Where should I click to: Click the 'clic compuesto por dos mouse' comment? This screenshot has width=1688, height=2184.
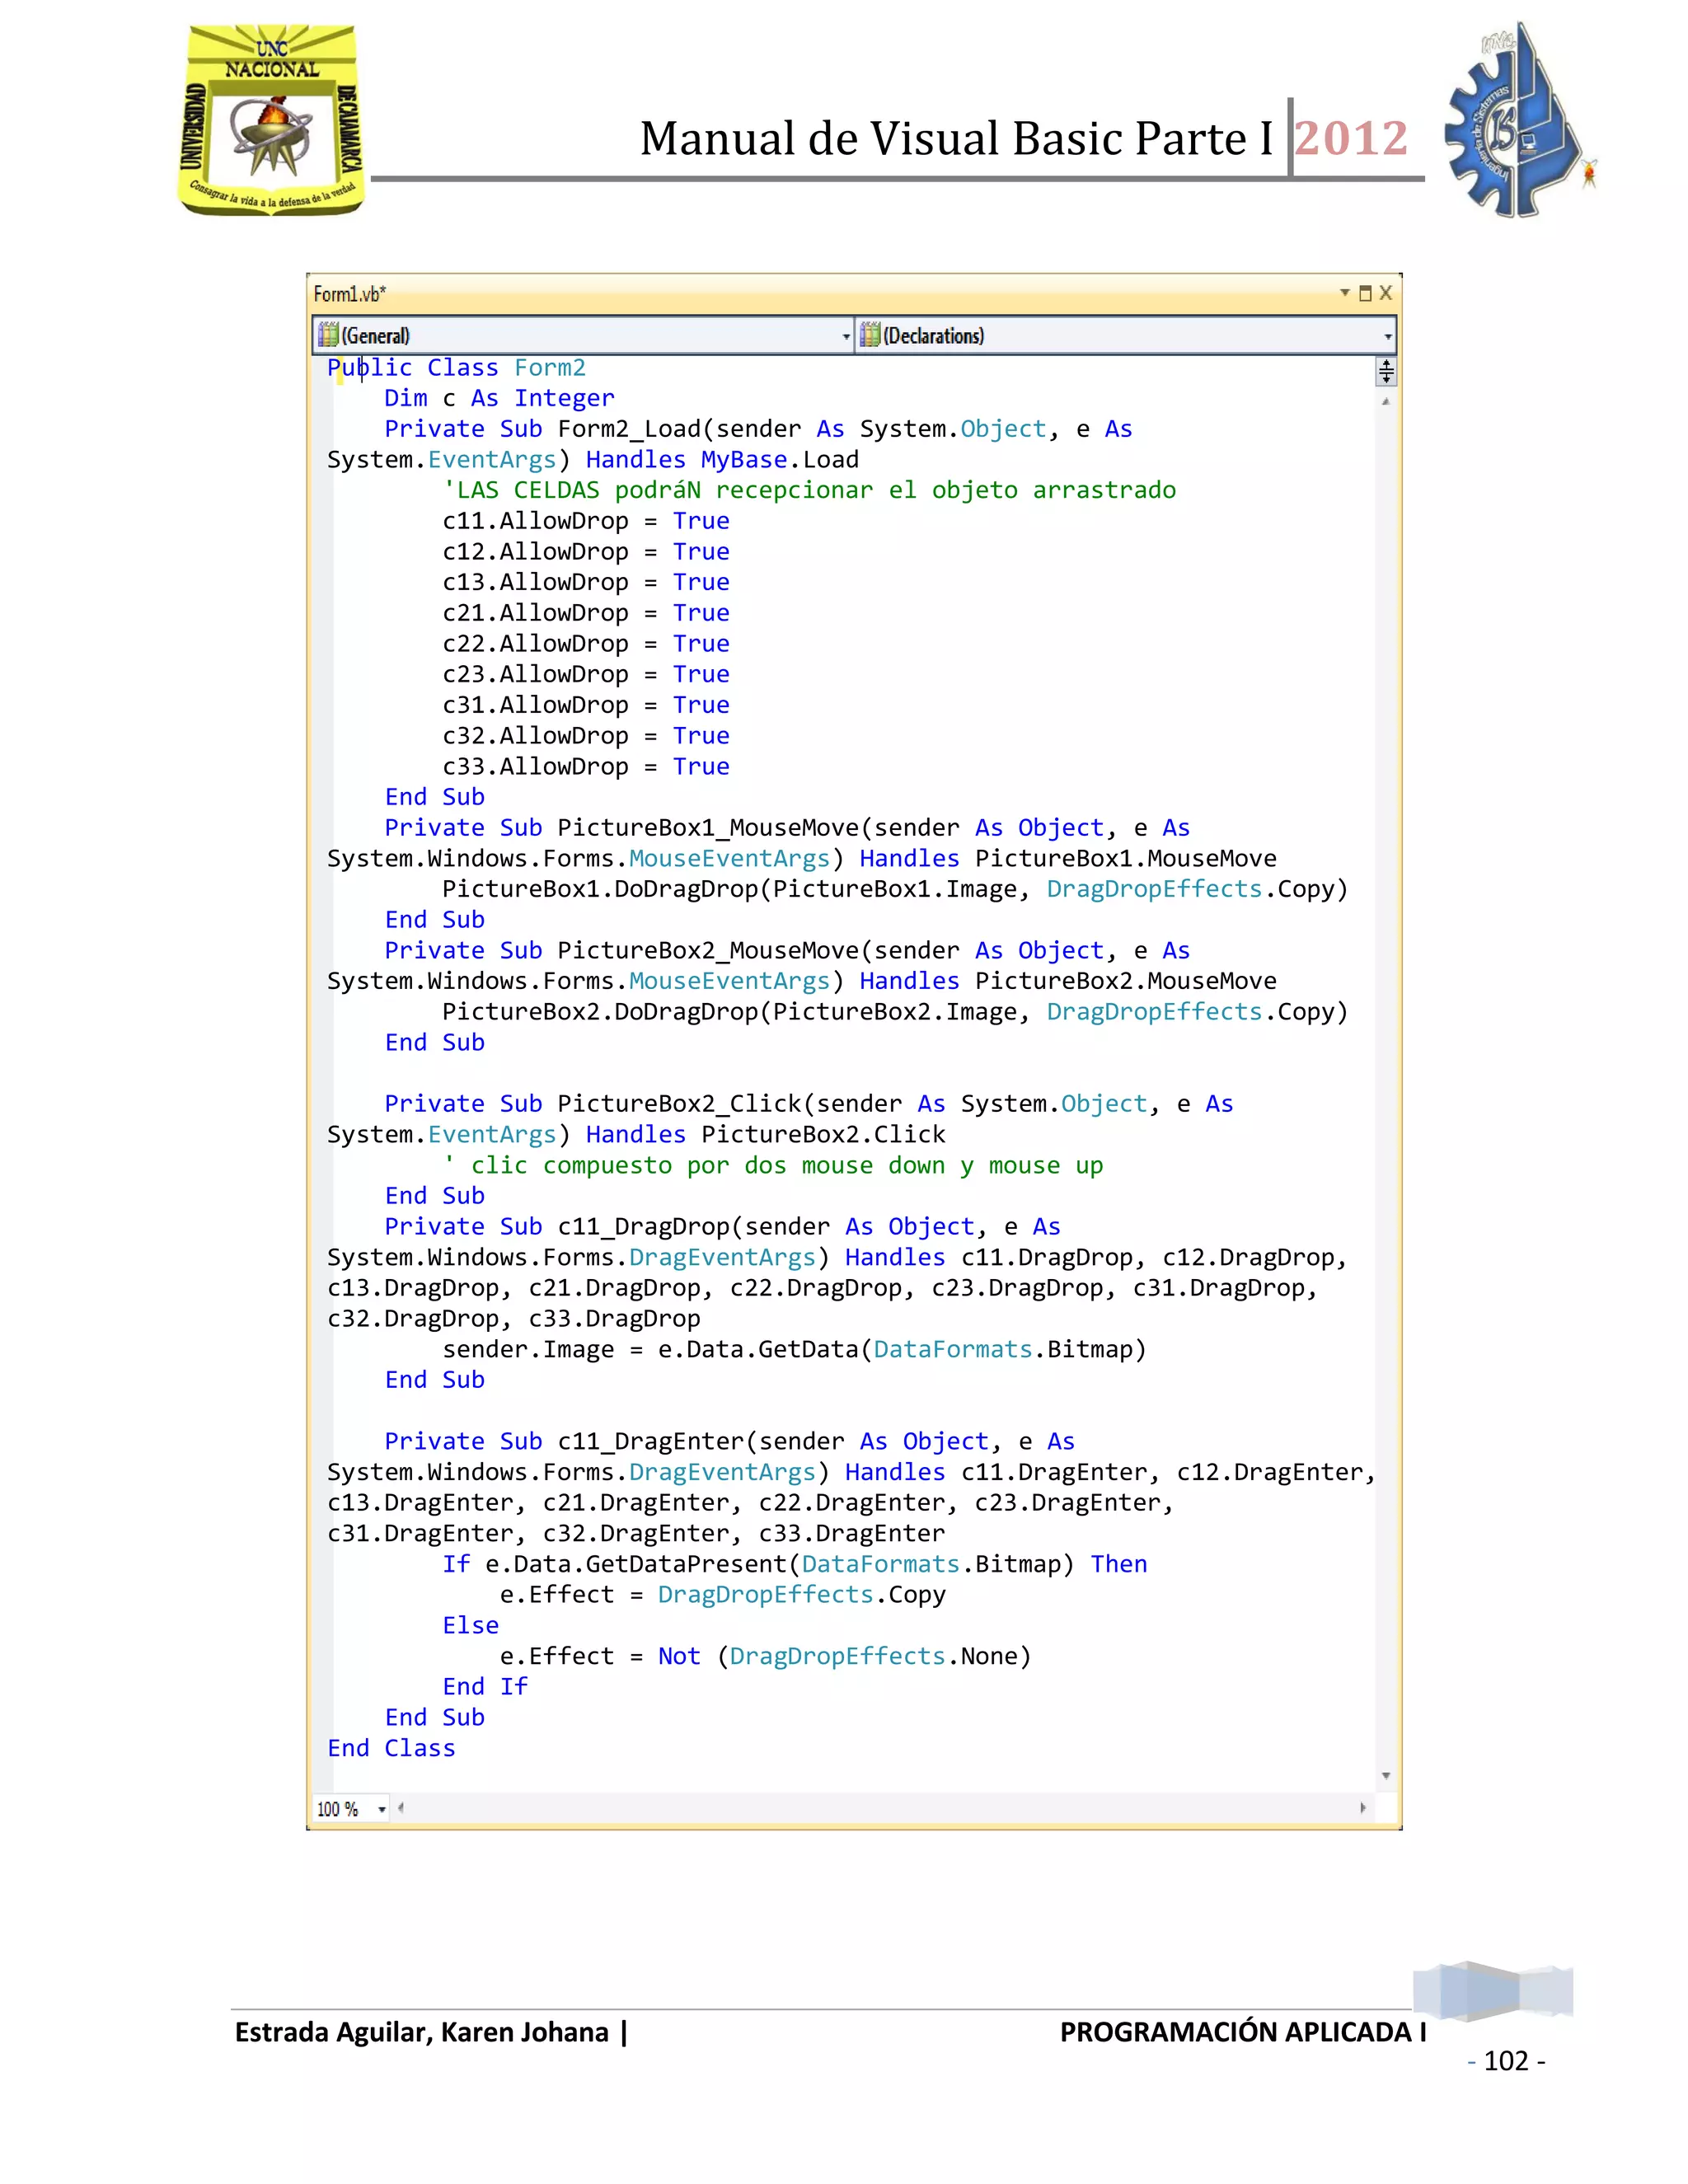click(773, 1166)
